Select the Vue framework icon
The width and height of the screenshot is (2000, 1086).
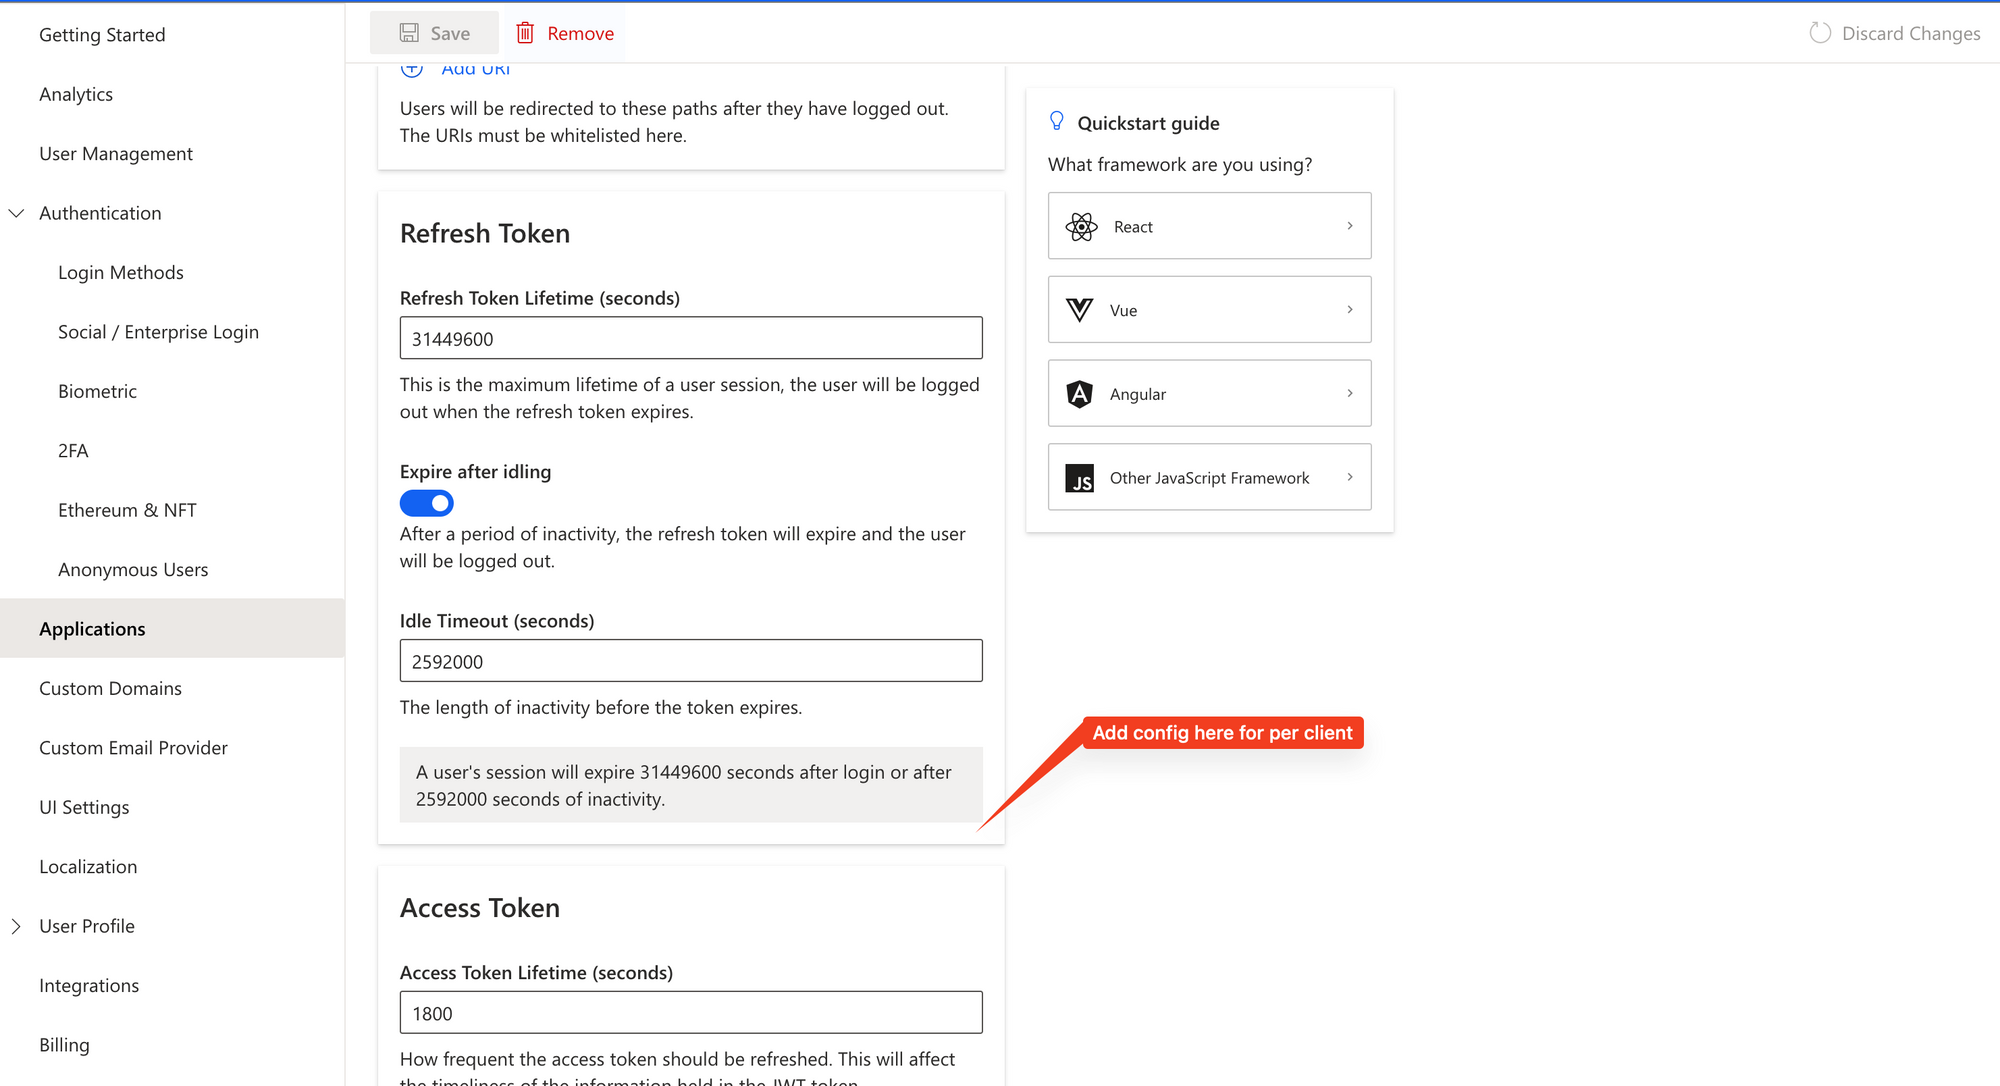pyautogui.click(x=1080, y=310)
